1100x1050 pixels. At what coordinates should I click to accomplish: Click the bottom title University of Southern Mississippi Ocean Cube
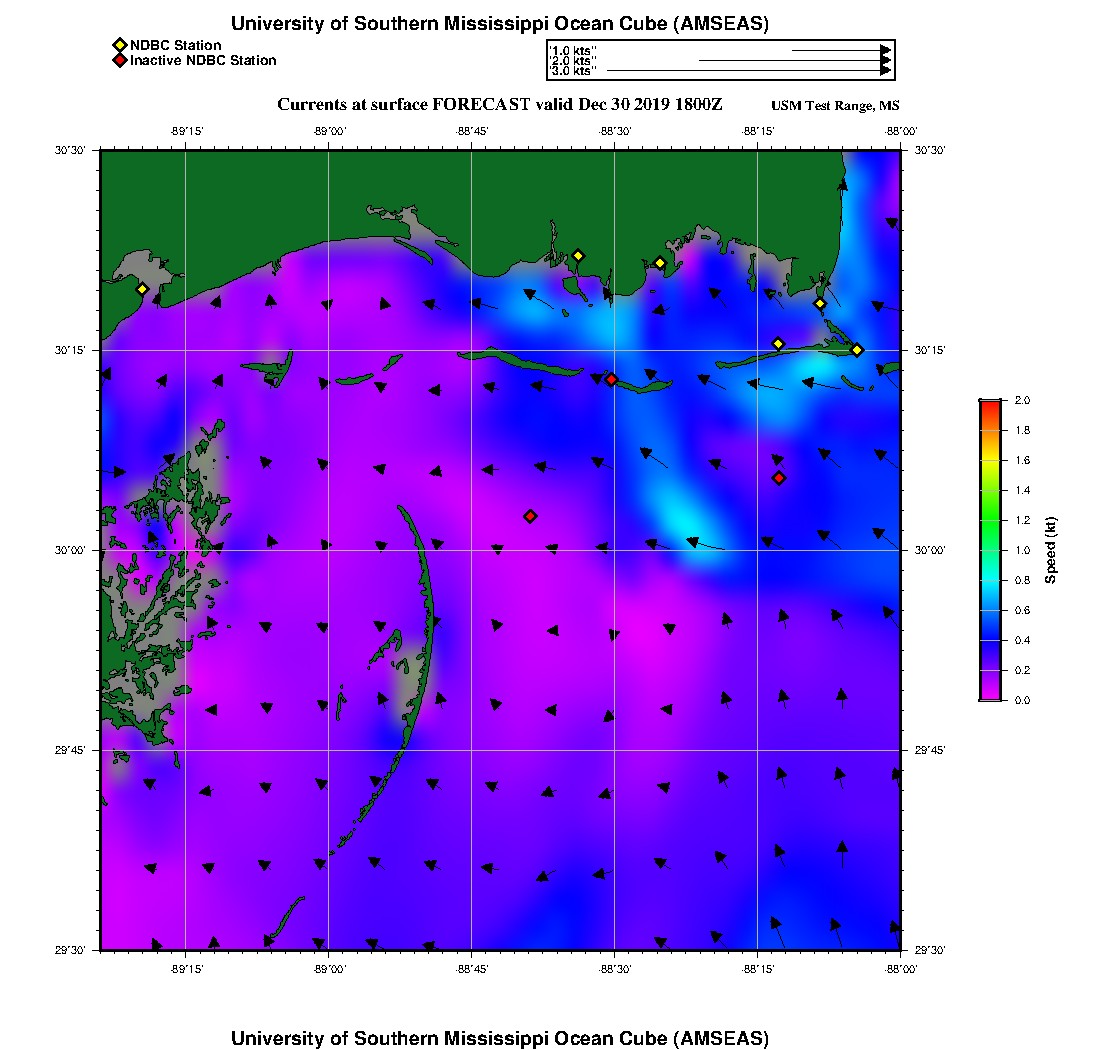(x=500, y=1038)
